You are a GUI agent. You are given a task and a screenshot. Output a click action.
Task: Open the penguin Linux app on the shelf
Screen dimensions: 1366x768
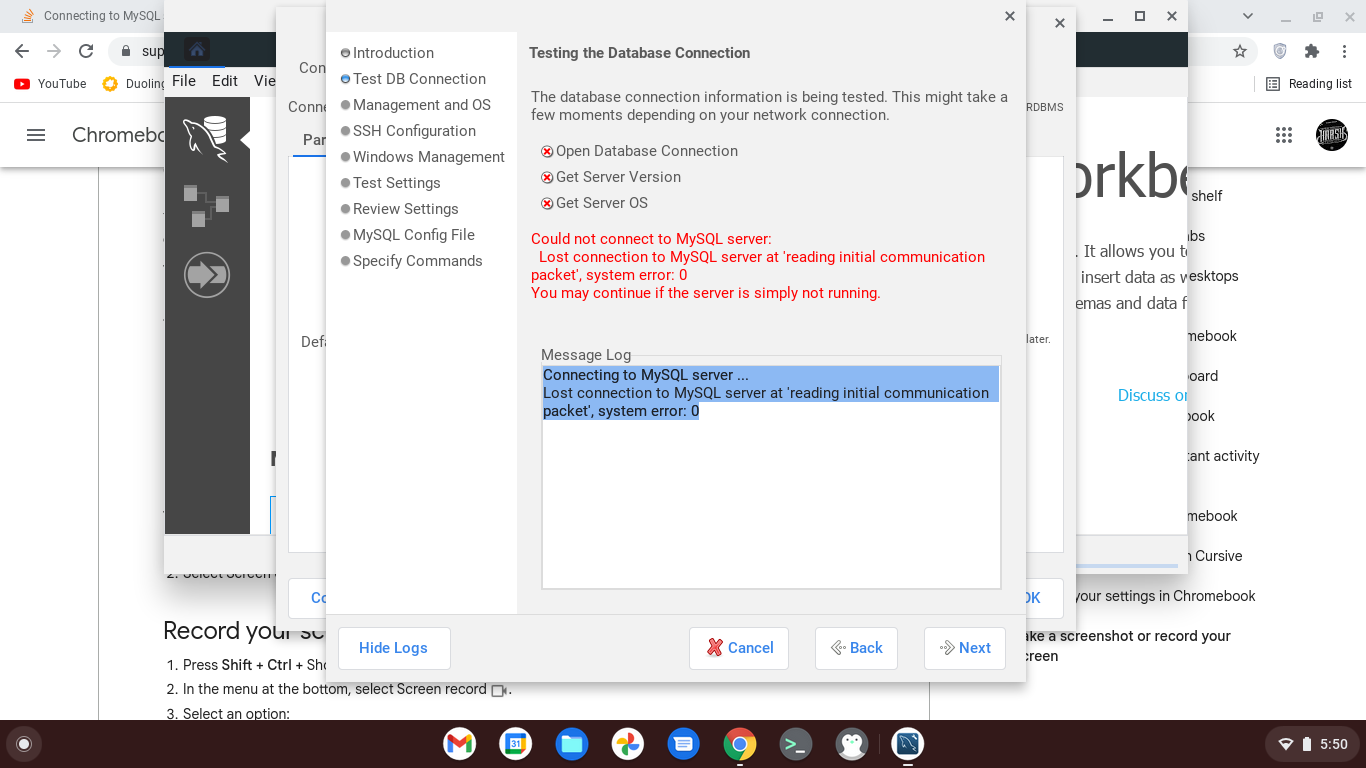click(851, 744)
